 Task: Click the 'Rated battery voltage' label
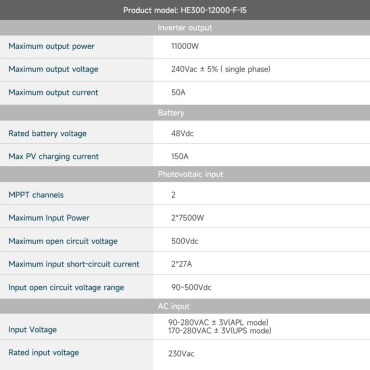pos(47,133)
